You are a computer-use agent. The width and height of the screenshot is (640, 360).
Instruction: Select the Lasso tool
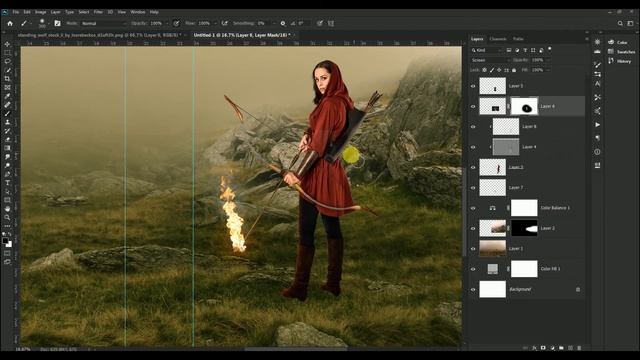pyautogui.click(x=7, y=61)
